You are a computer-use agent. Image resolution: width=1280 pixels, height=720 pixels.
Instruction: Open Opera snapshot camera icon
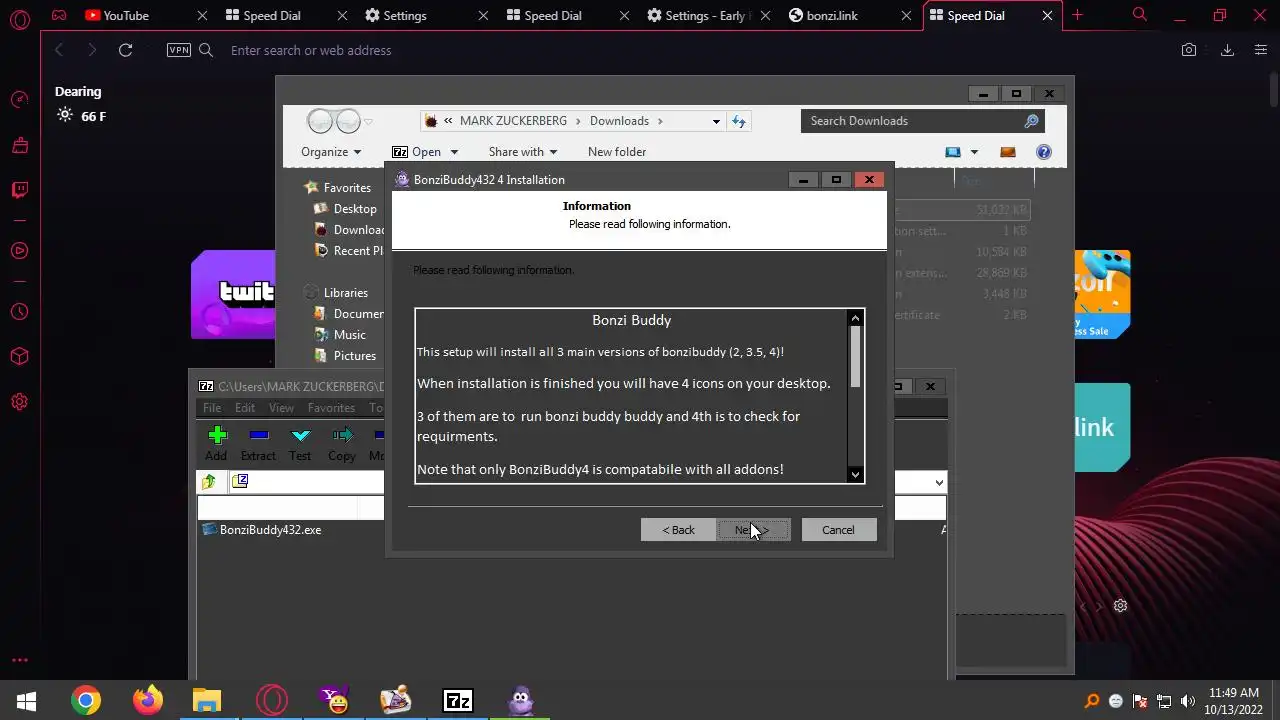click(x=1189, y=50)
